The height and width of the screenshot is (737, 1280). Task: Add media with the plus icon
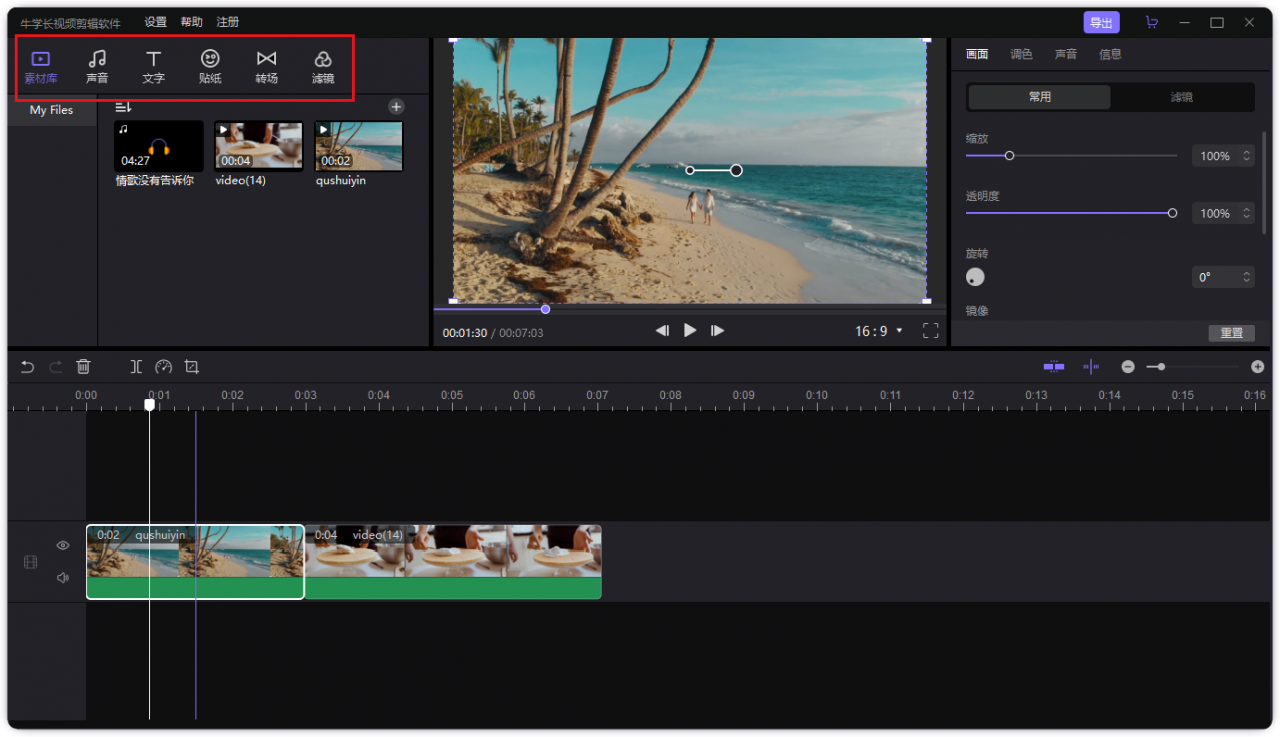pyautogui.click(x=396, y=106)
